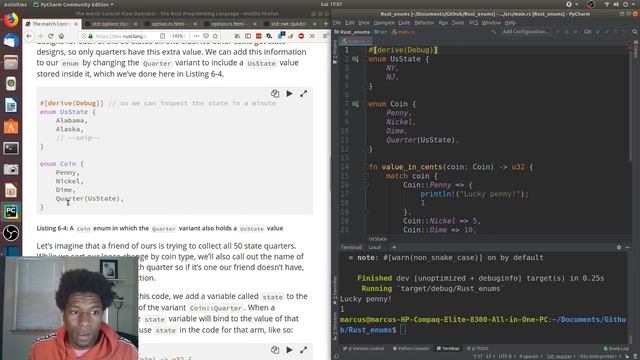The width and height of the screenshot is (640, 360).
Task: Open Thunderbird mail from the dock
Action: pyautogui.click(x=11, y=41)
